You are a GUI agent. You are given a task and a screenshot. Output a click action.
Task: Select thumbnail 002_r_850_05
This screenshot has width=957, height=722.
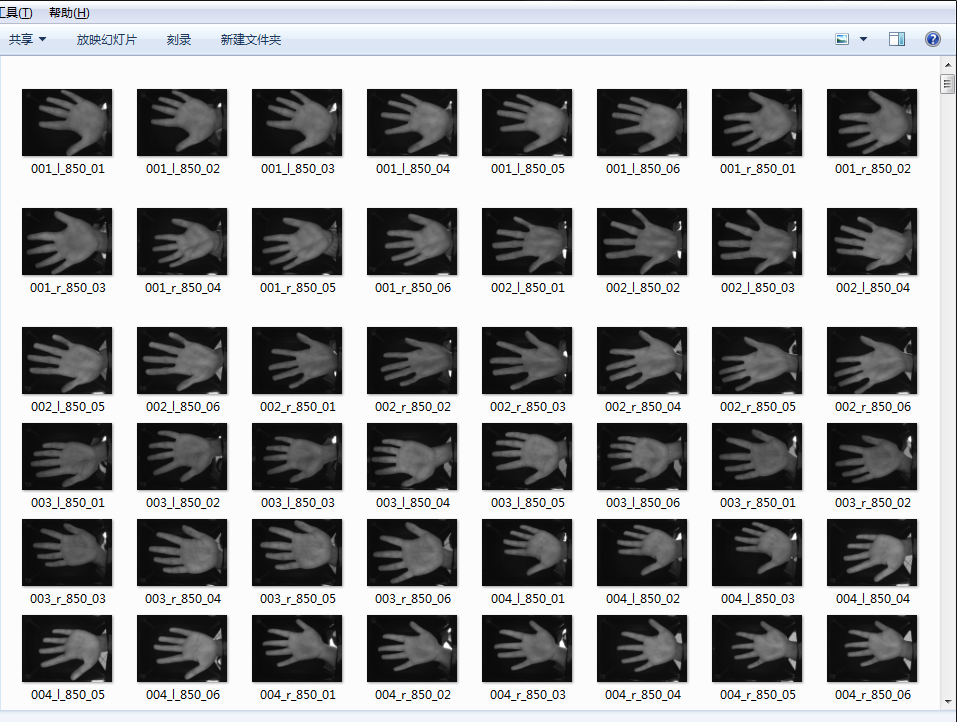[x=757, y=361]
